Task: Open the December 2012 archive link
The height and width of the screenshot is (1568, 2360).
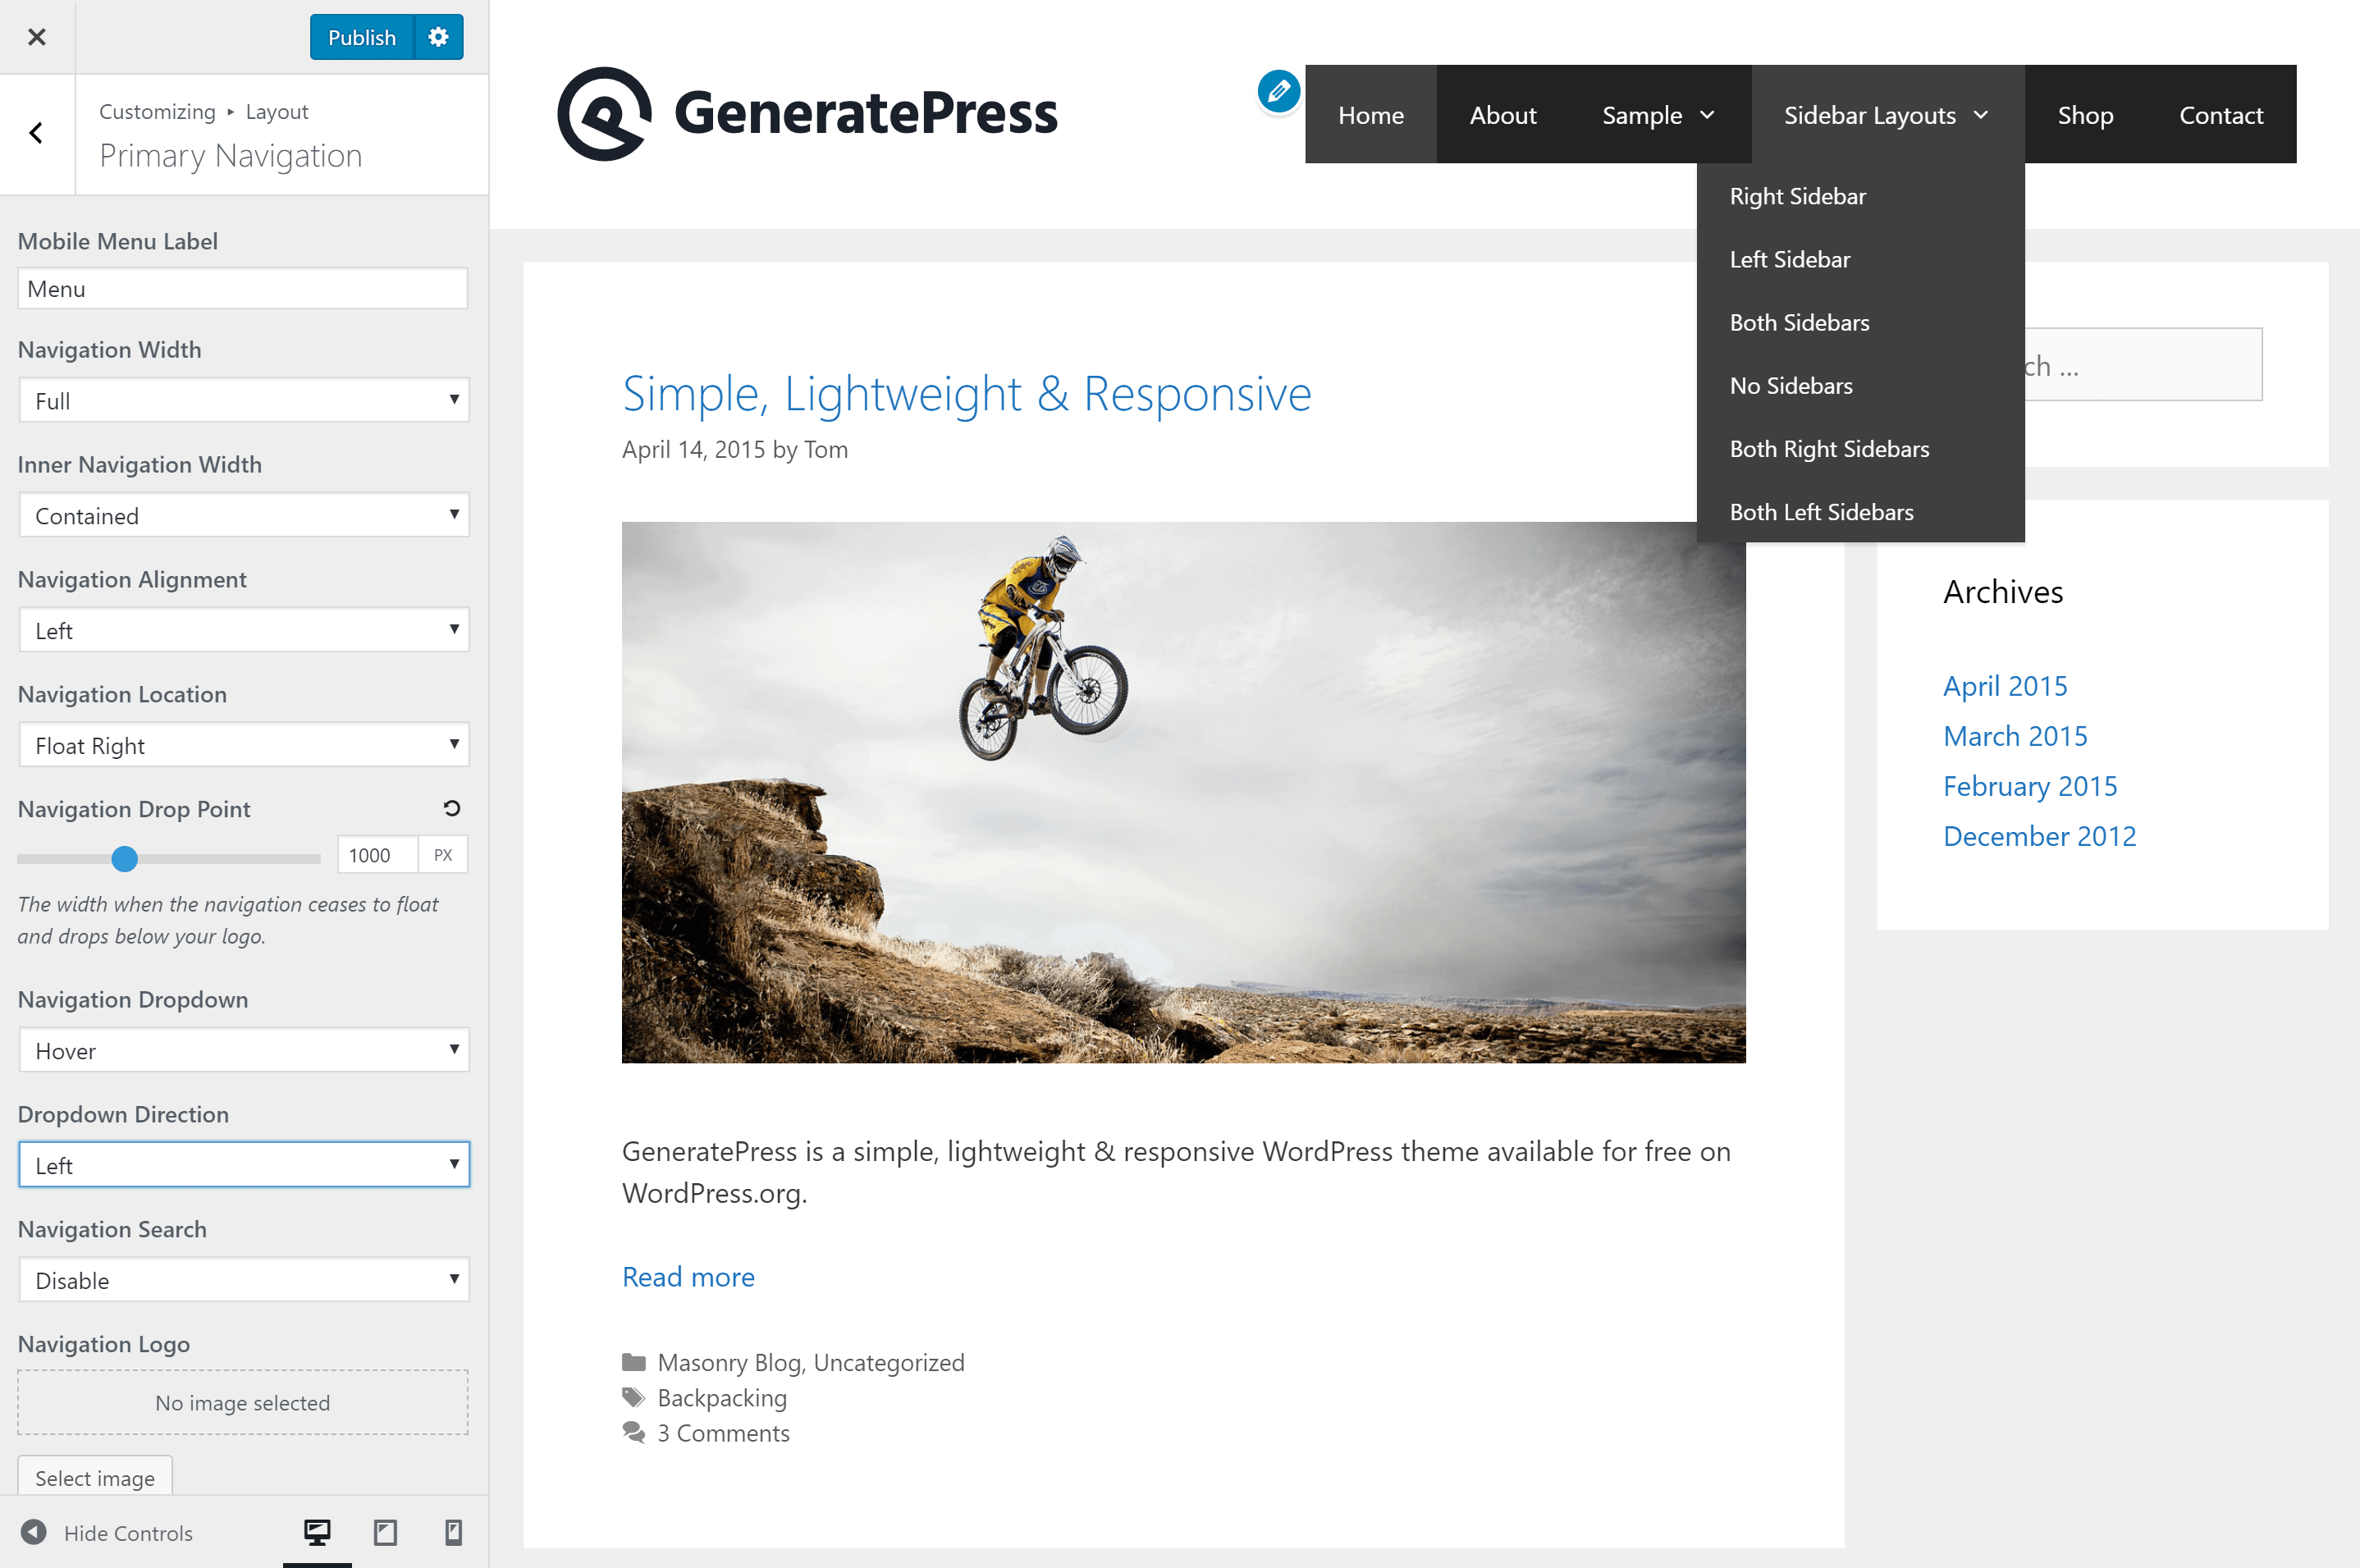Action: 2039,836
